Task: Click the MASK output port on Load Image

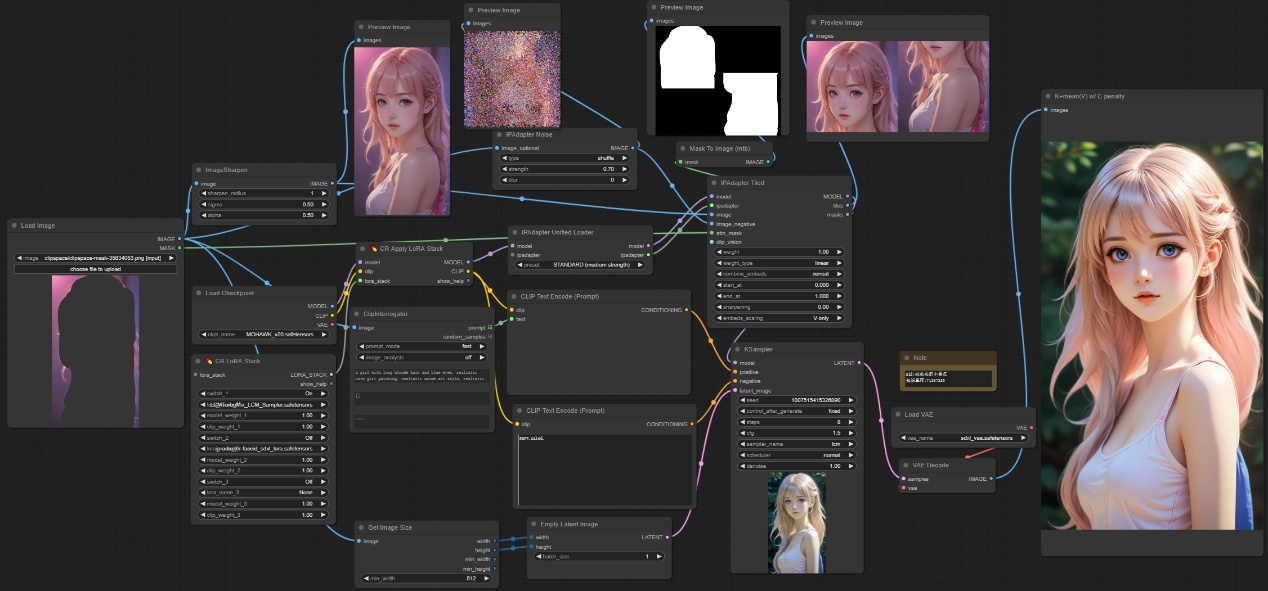Action: tap(180, 247)
